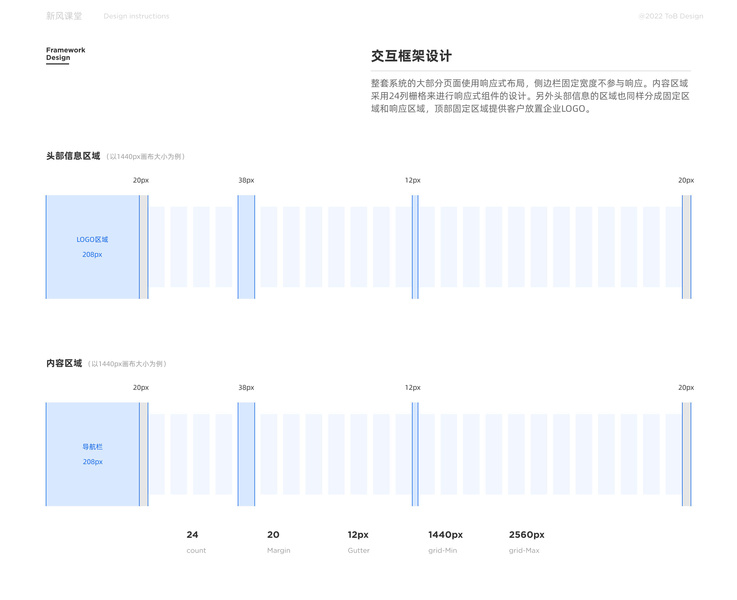Select the 交互框架设计 title
This screenshot has width=737, height=600.
411,56
